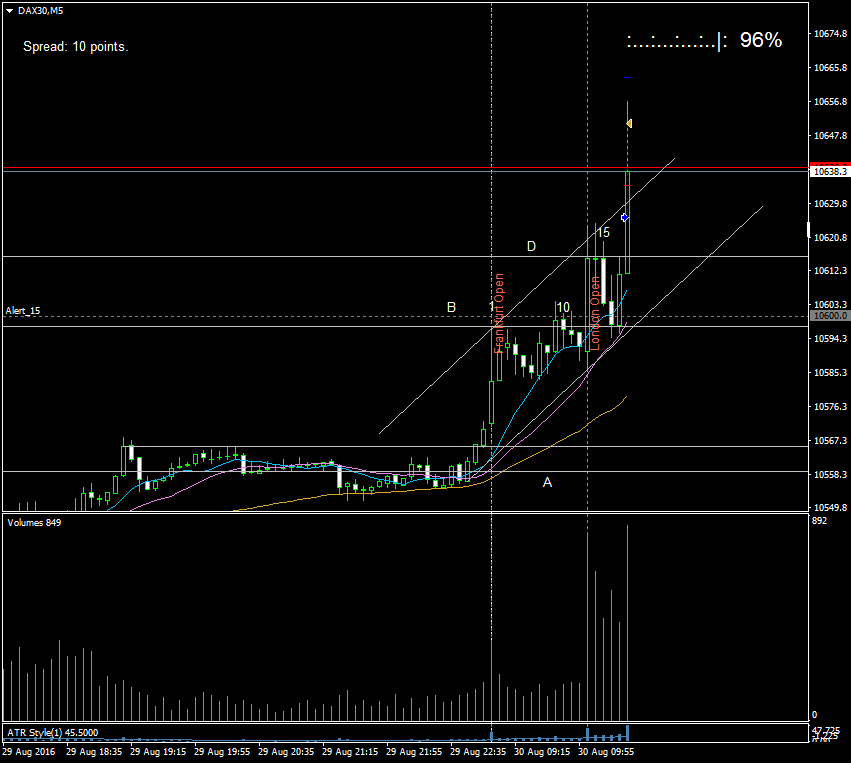This screenshot has height=763, width=851.
Task: Click the Alert_15 horizontal line label
Action: point(22,311)
